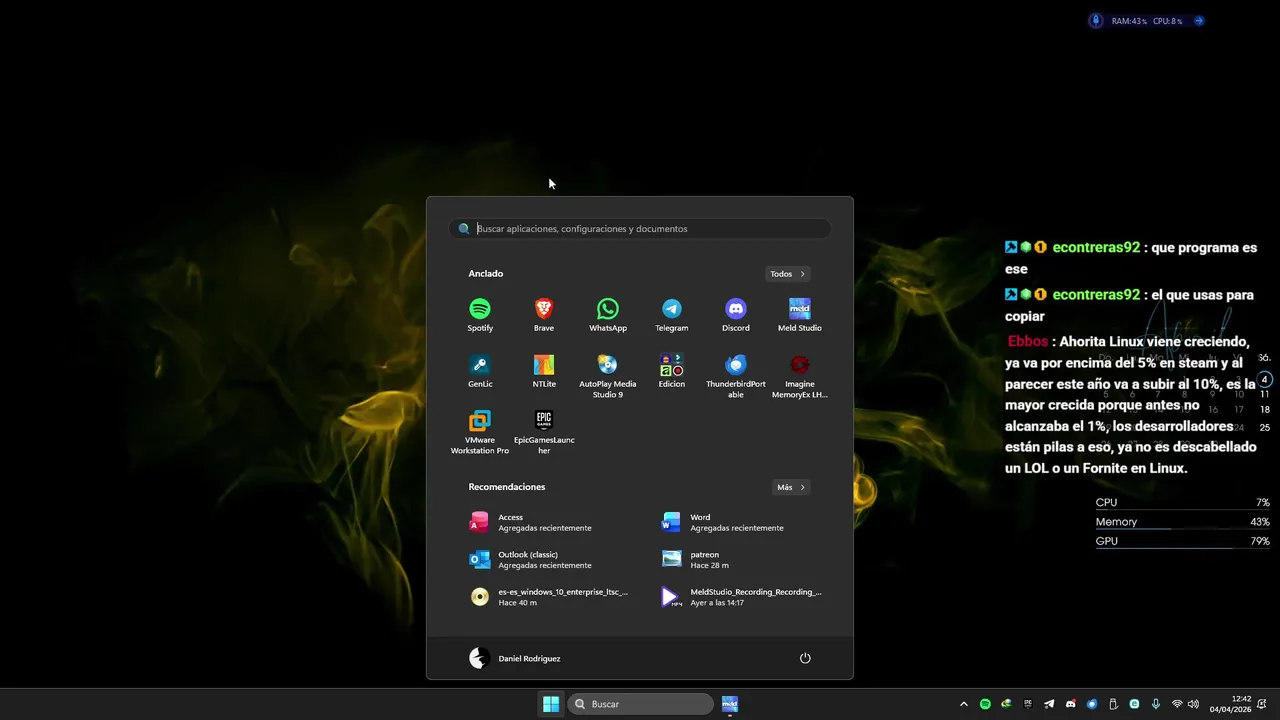Launch Brave browser from pinned apps

(544, 315)
